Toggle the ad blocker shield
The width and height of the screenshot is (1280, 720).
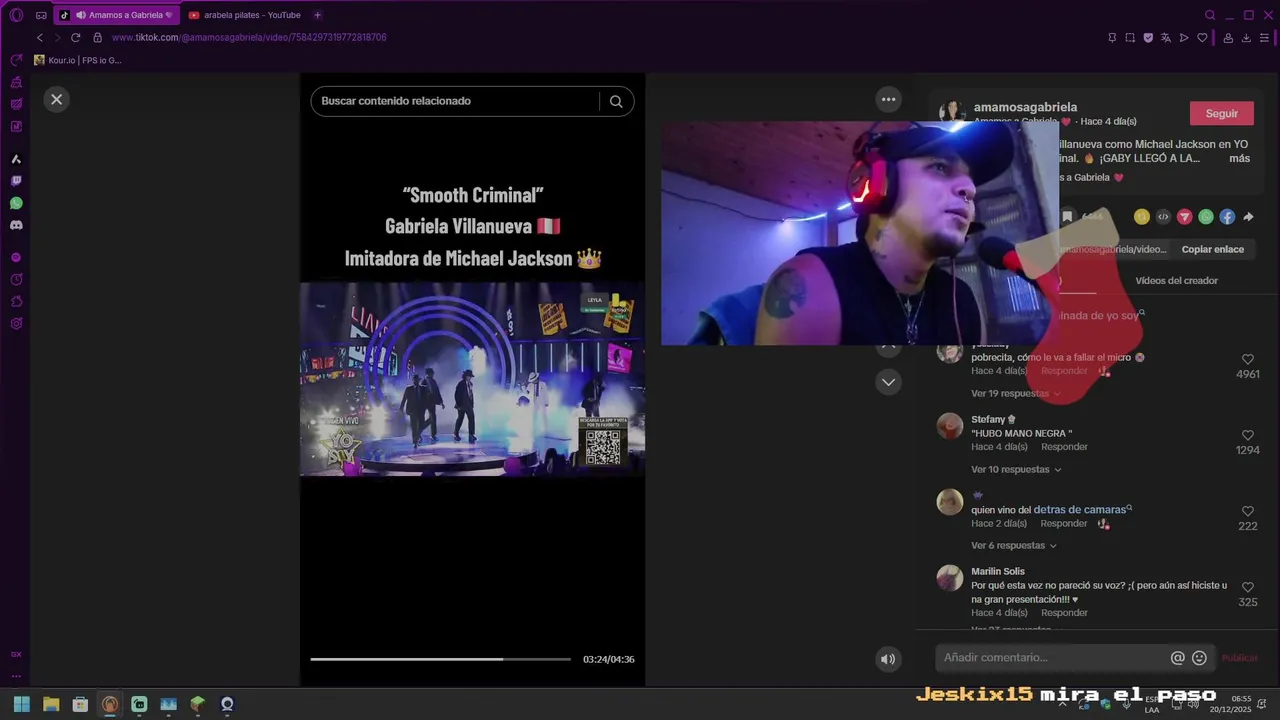pos(1148,38)
